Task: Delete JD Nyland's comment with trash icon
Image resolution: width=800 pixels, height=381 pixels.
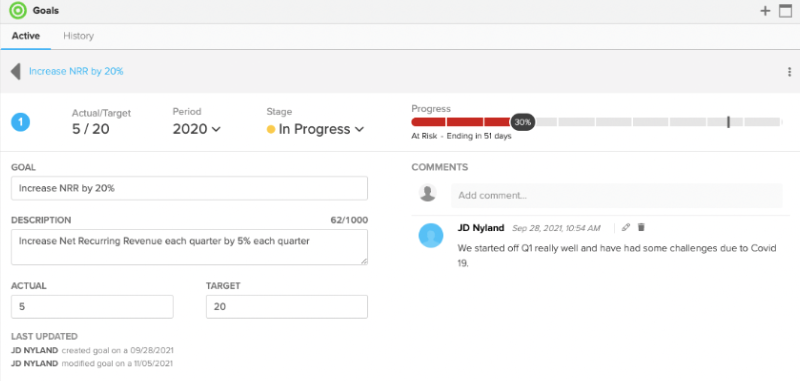Action: pyautogui.click(x=641, y=227)
